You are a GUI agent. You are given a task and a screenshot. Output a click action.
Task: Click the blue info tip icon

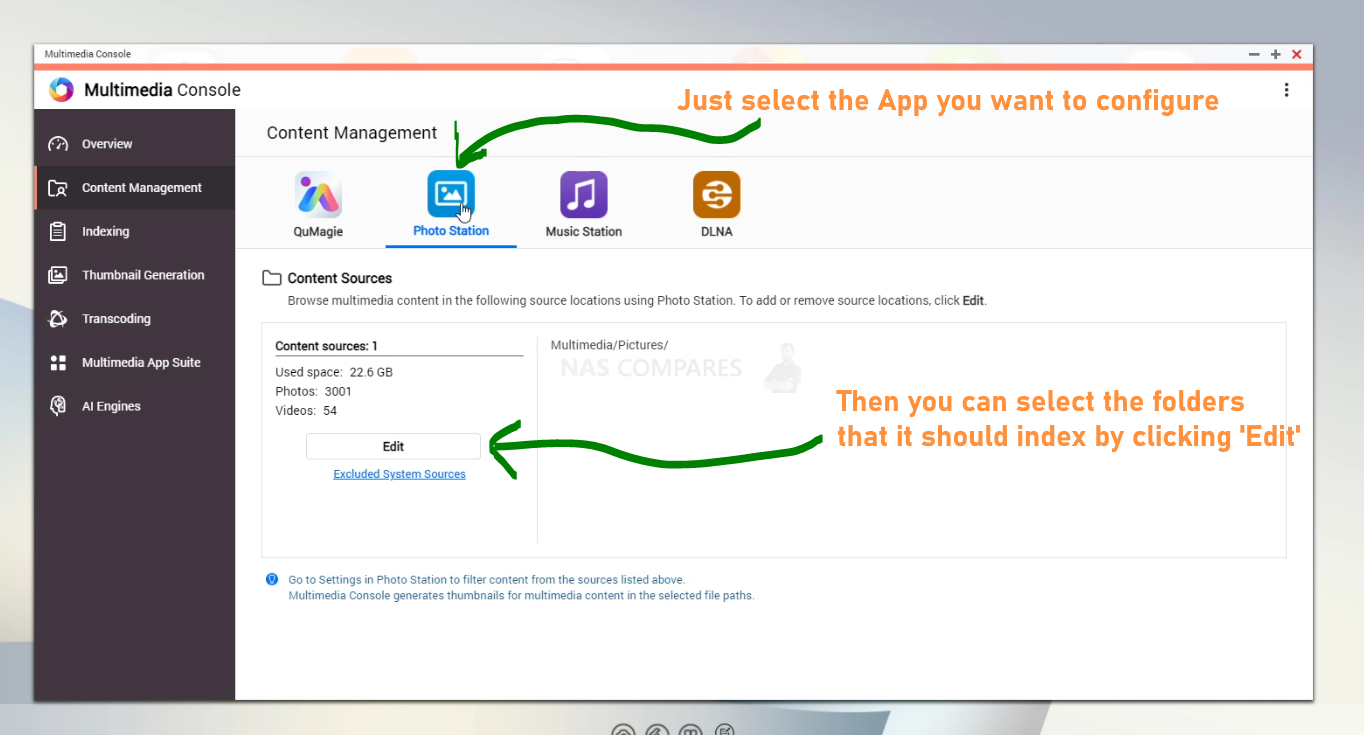pyautogui.click(x=272, y=579)
